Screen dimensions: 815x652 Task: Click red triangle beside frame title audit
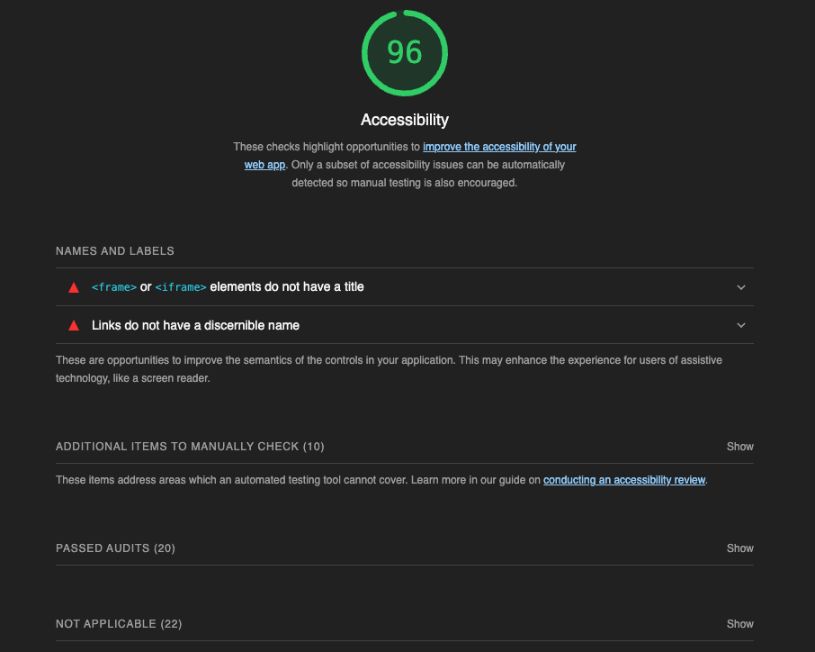coord(73,288)
